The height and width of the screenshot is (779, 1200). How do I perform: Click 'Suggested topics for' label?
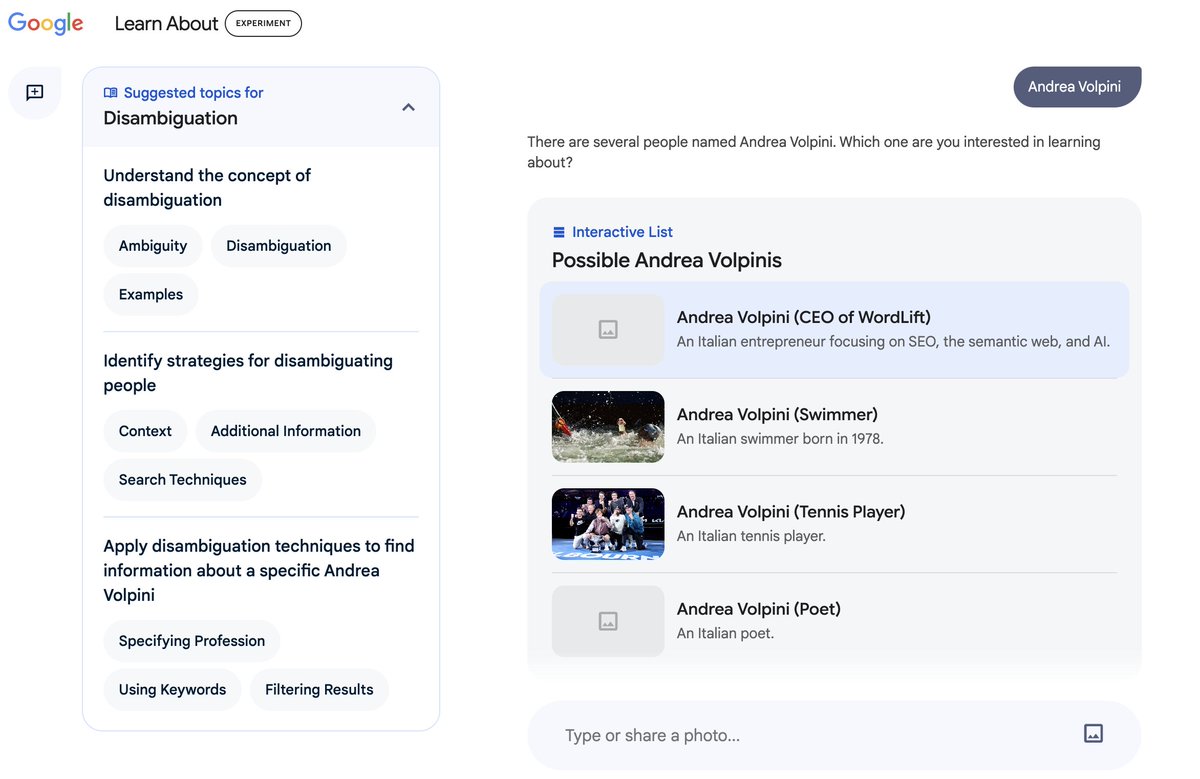click(x=194, y=93)
